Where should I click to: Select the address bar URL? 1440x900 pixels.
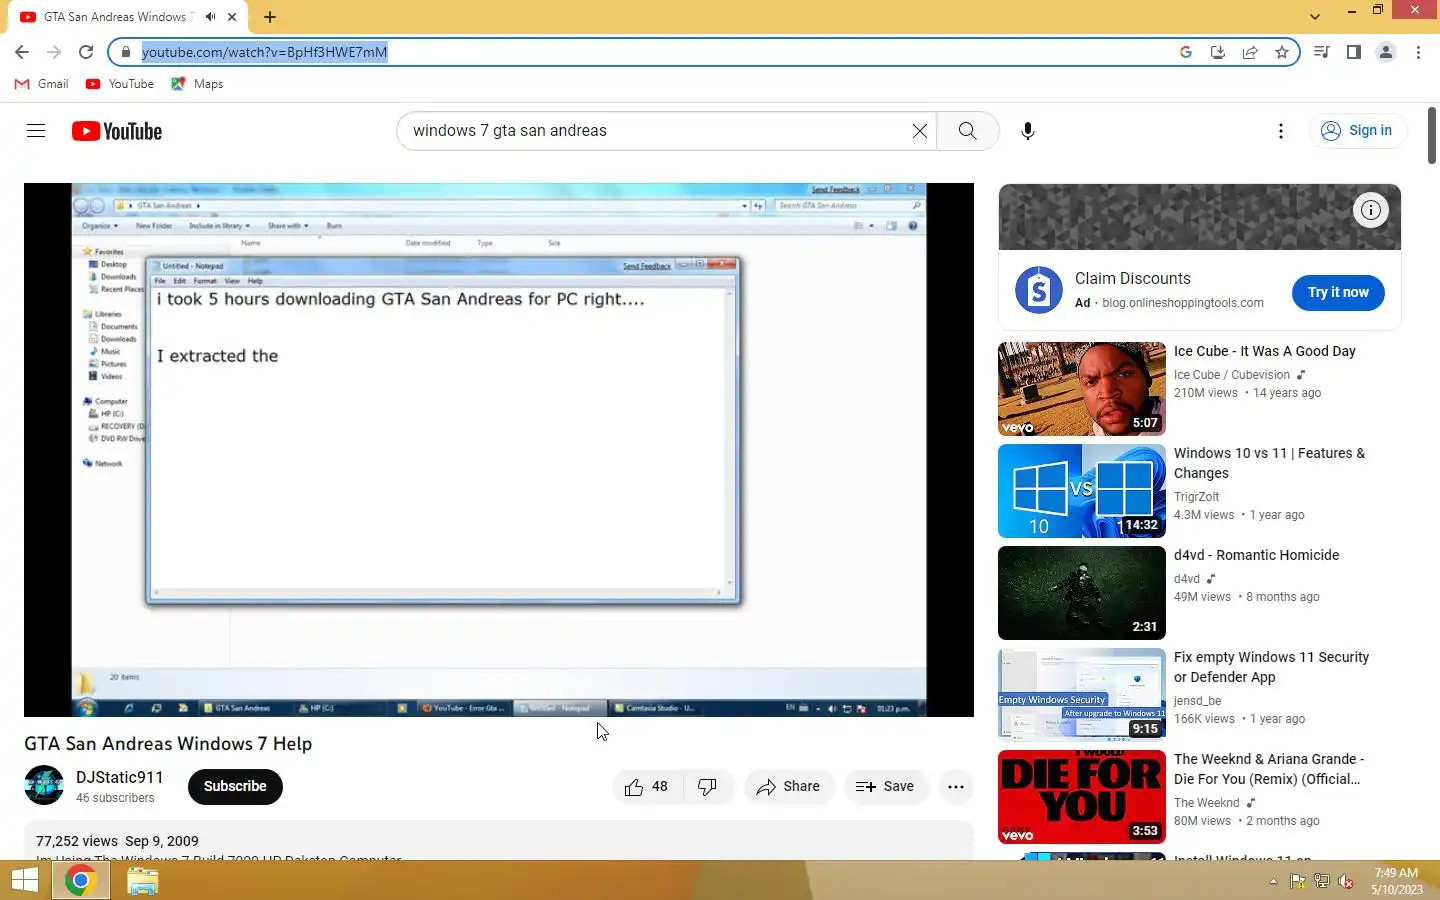(x=264, y=52)
